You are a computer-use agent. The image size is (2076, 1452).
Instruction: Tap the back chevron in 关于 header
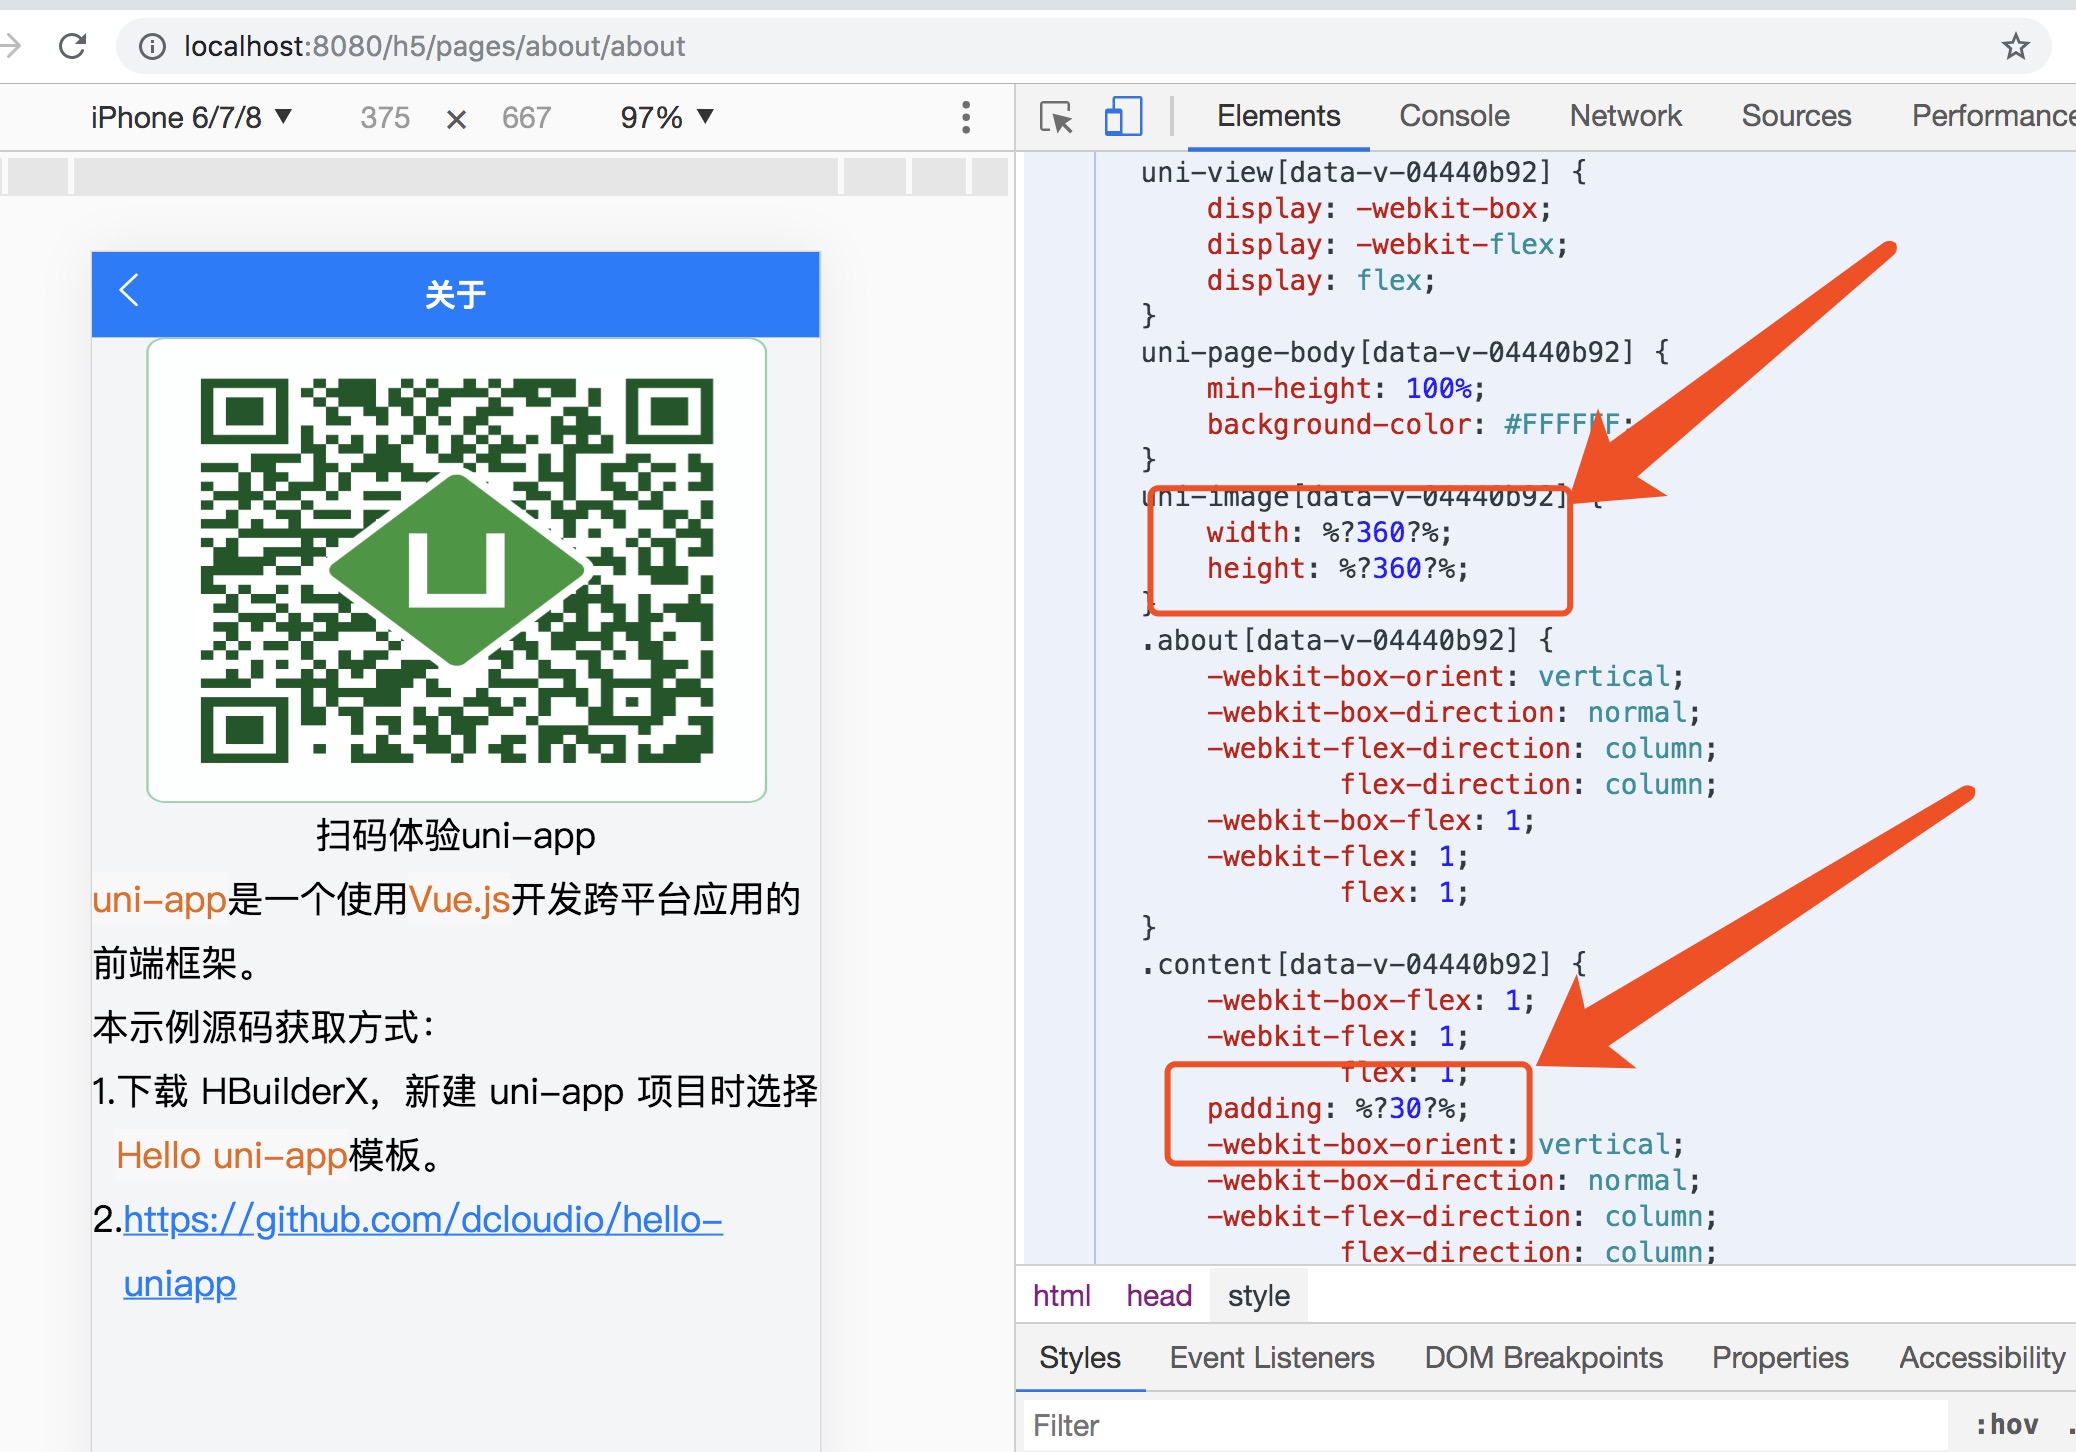click(x=129, y=291)
